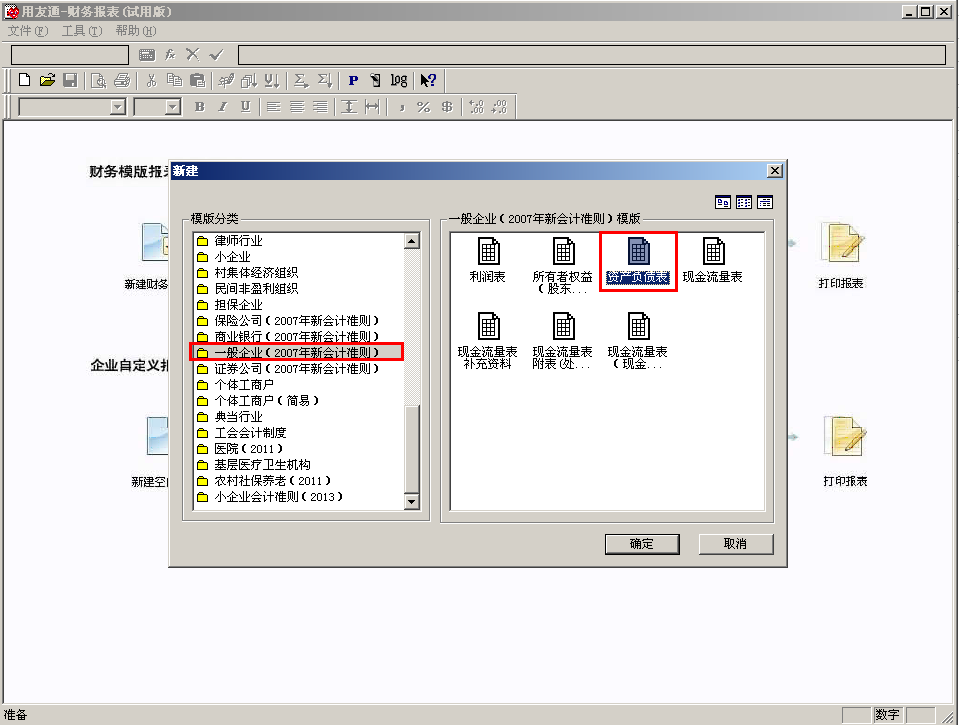Screen dimensions: 959x725
Task: Select 证券公司(2007年新会计准则) category
Action: [288, 369]
